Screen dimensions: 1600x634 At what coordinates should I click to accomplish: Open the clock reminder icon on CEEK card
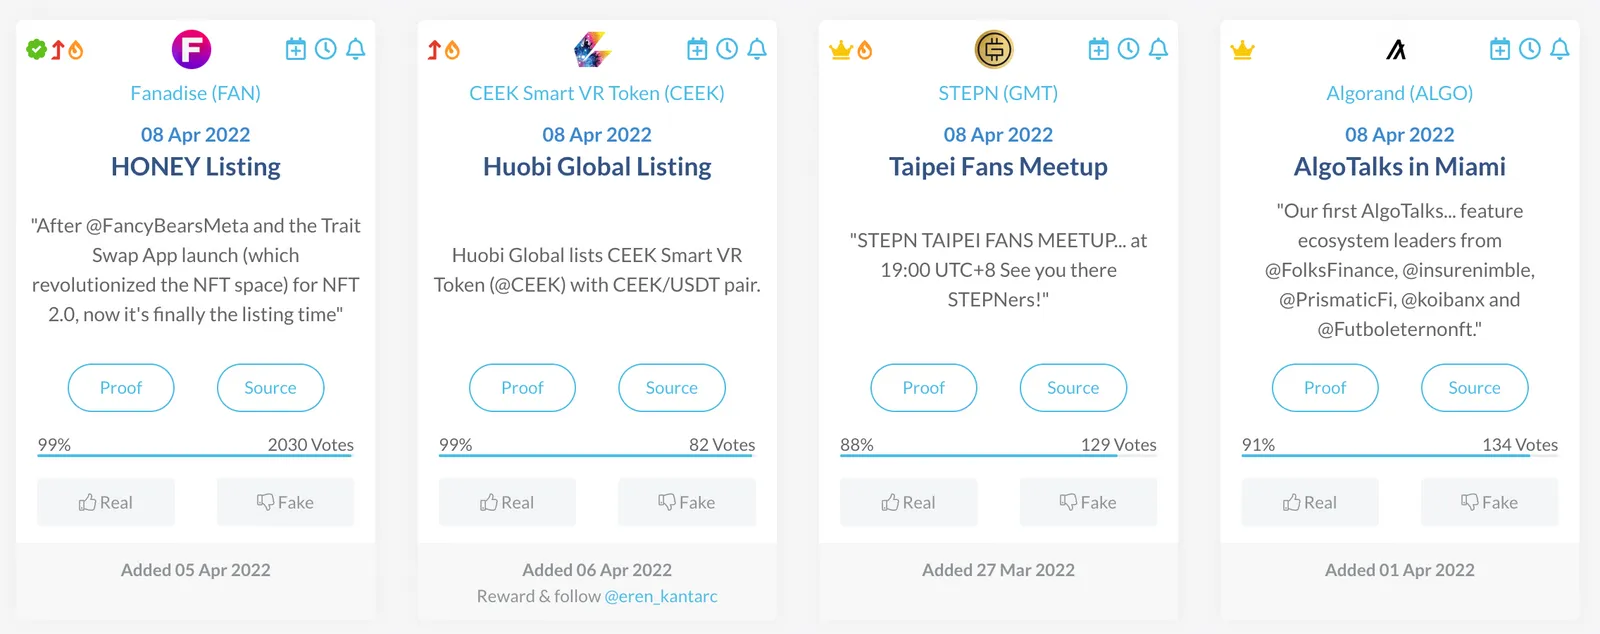pos(727,49)
